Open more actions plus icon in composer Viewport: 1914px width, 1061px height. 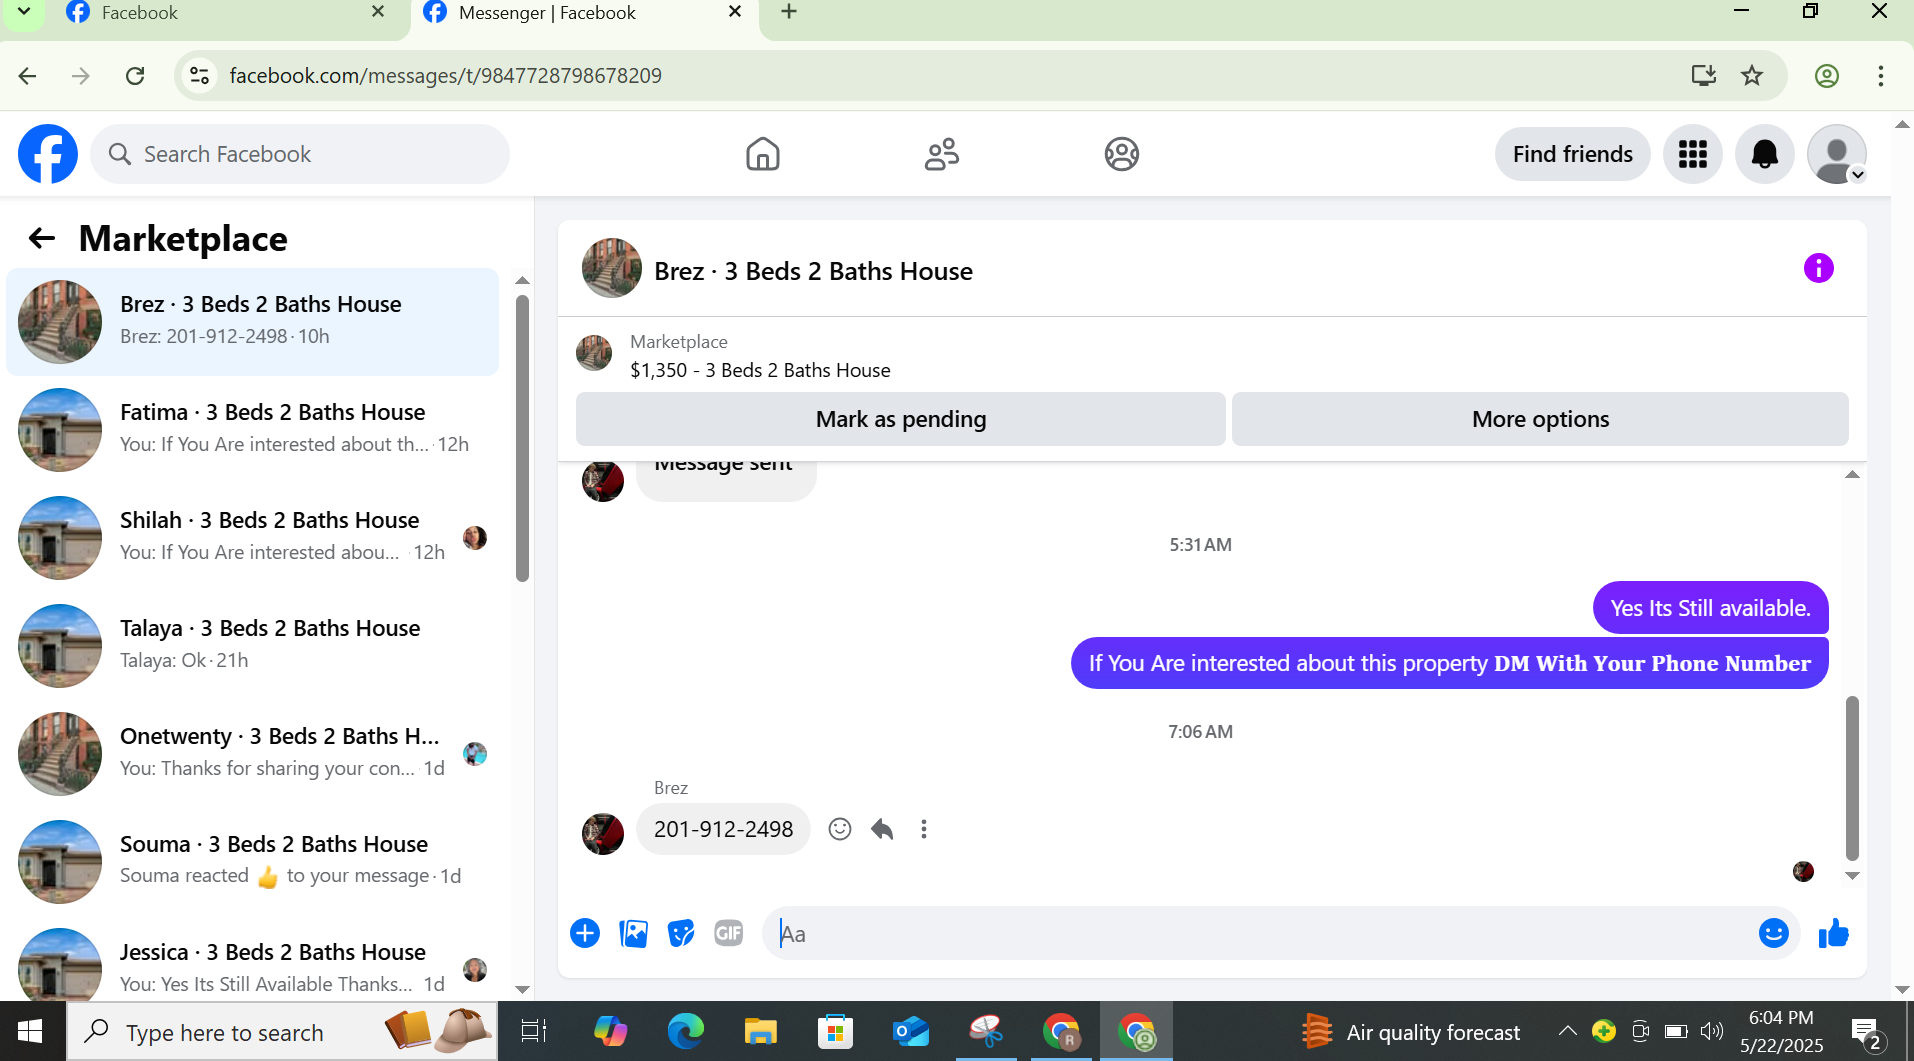(x=585, y=933)
